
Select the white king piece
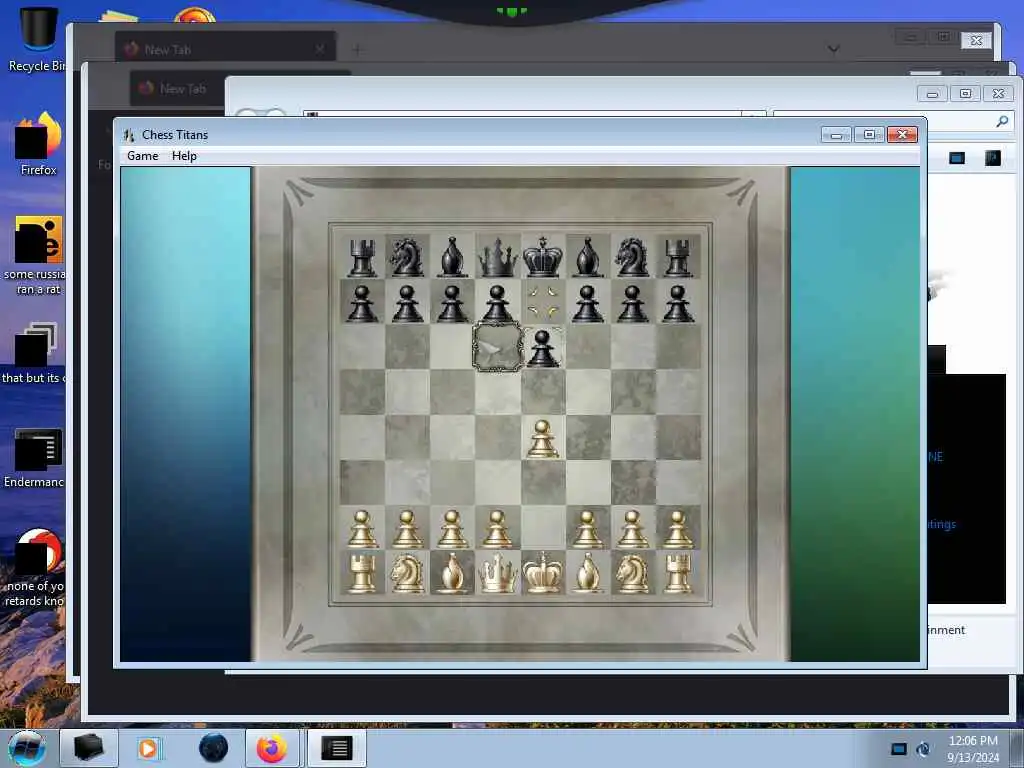coord(543,573)
